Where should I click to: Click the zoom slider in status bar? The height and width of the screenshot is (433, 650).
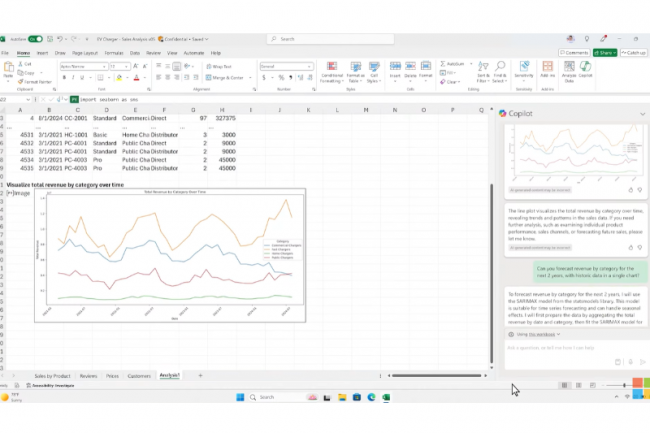pyautogui.click(x=625, y=385)
